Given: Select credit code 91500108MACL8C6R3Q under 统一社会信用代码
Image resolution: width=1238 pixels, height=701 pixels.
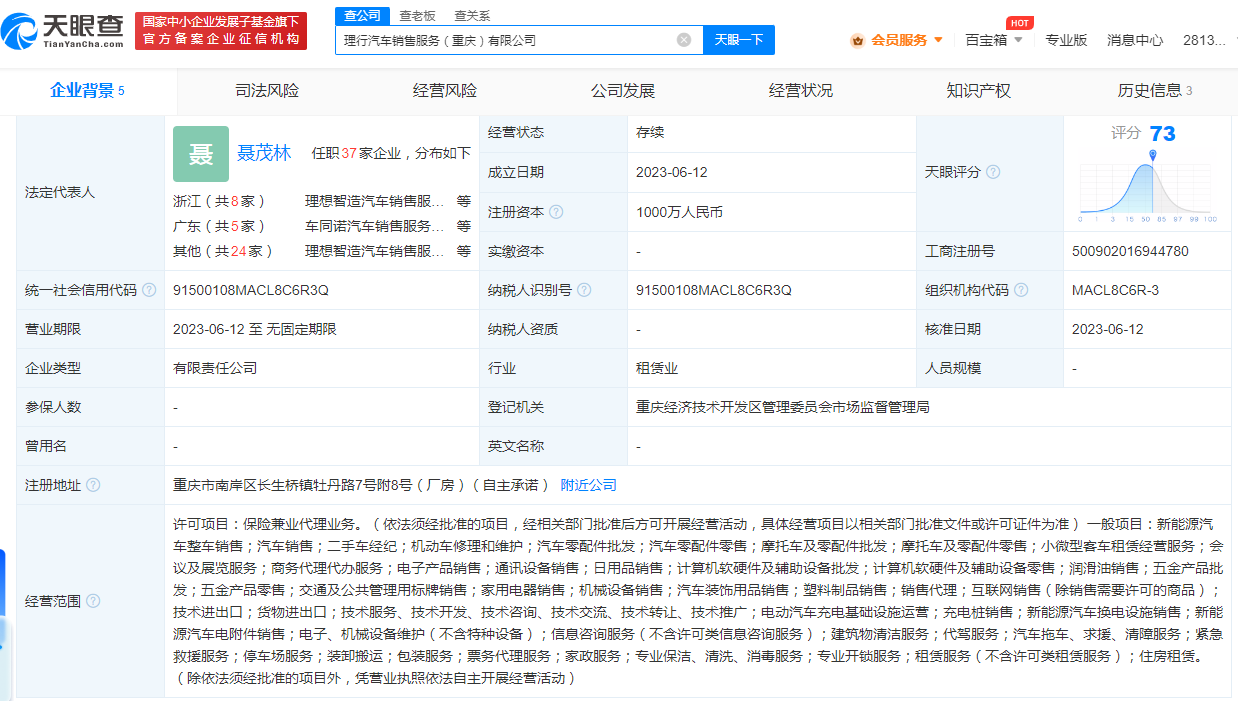Looking at the screenshot, I should pyautogui.click(x=251, y=290).
